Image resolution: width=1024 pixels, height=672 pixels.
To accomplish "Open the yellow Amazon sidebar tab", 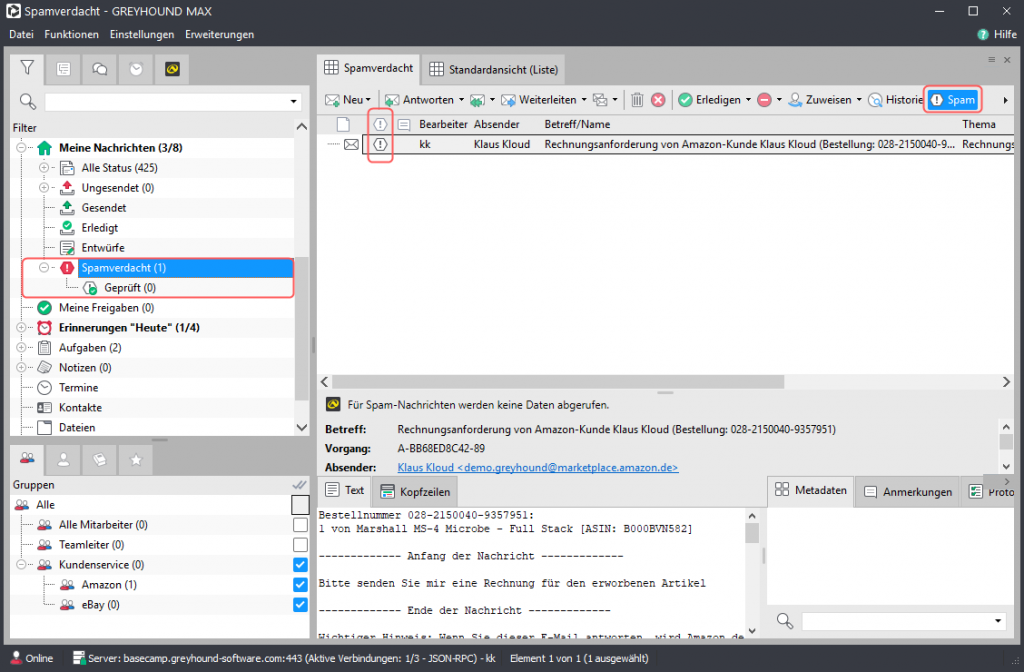I will [x=172, y=69].
